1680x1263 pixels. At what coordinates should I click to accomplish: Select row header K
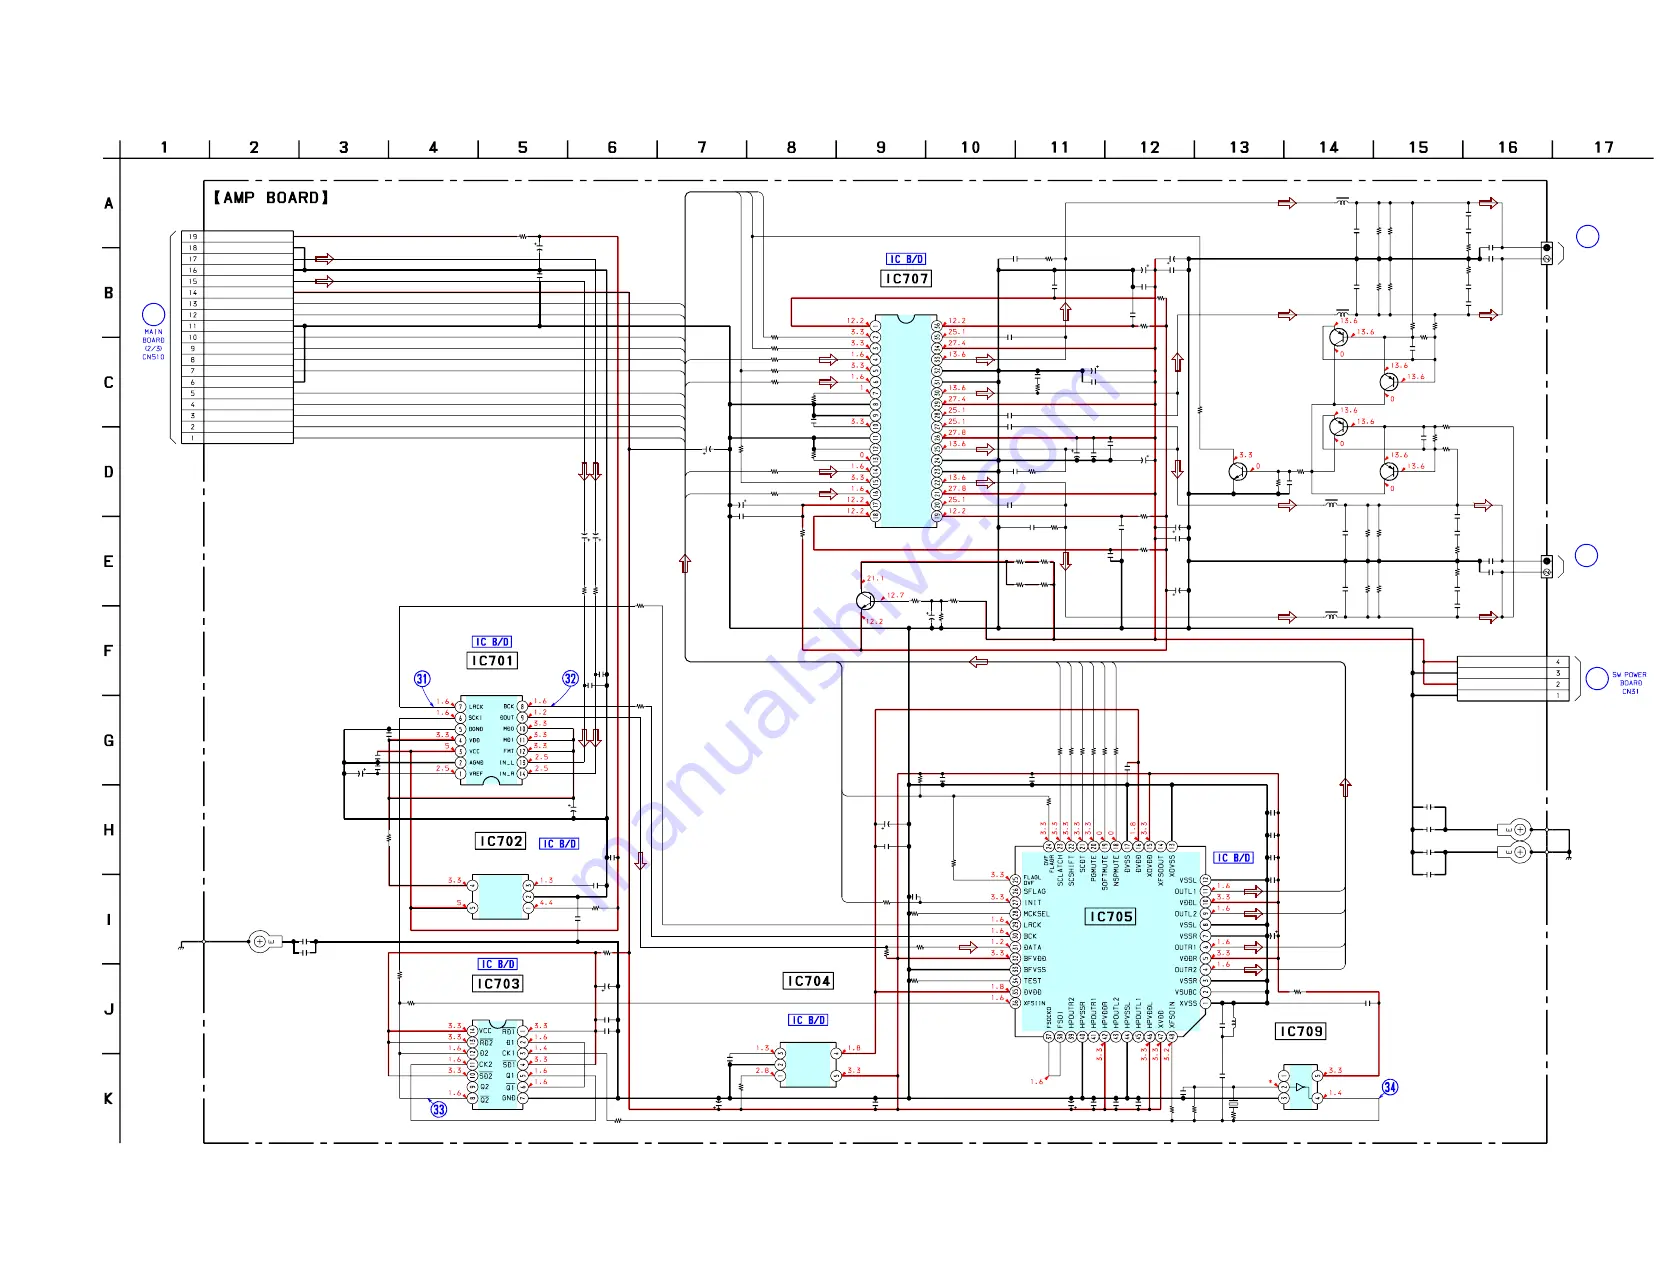click(109, 1098)
